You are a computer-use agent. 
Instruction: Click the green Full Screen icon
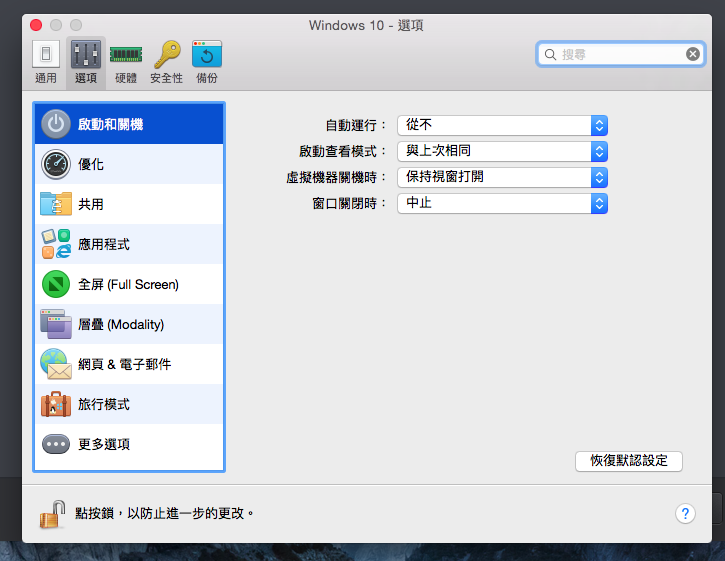[56, 284]
